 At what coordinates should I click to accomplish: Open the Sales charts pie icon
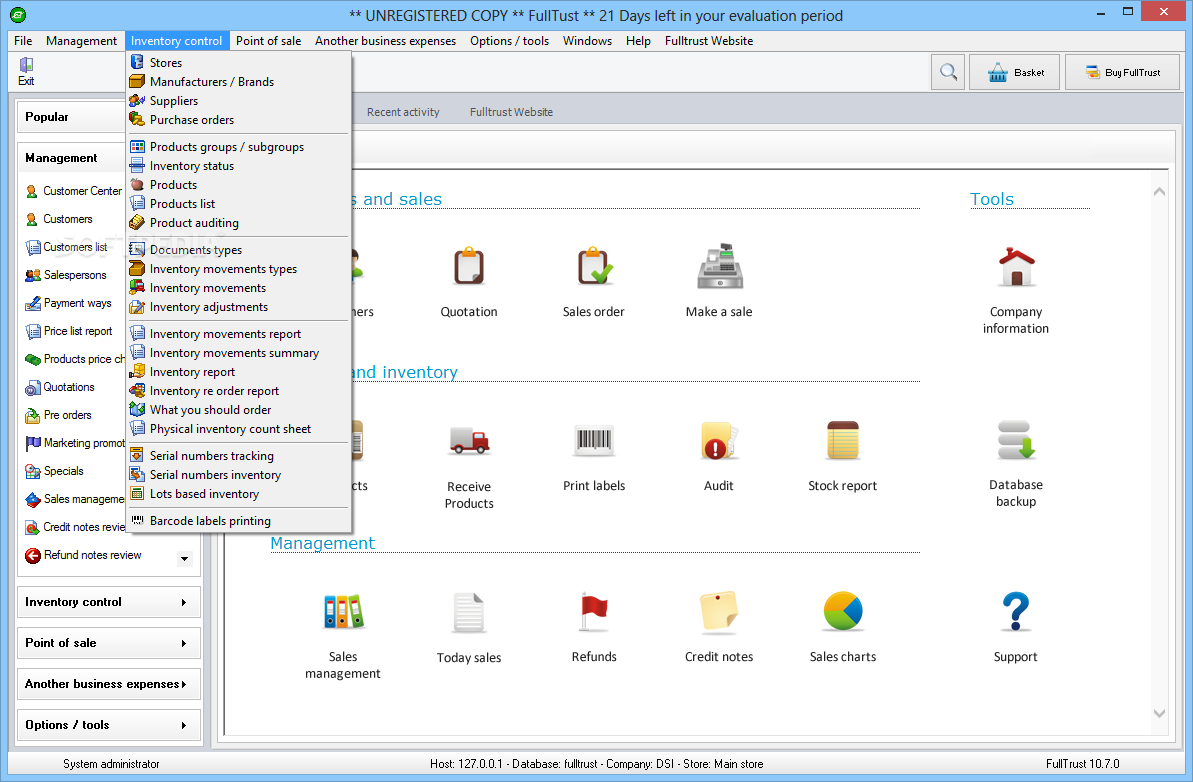tap(842, 612)
